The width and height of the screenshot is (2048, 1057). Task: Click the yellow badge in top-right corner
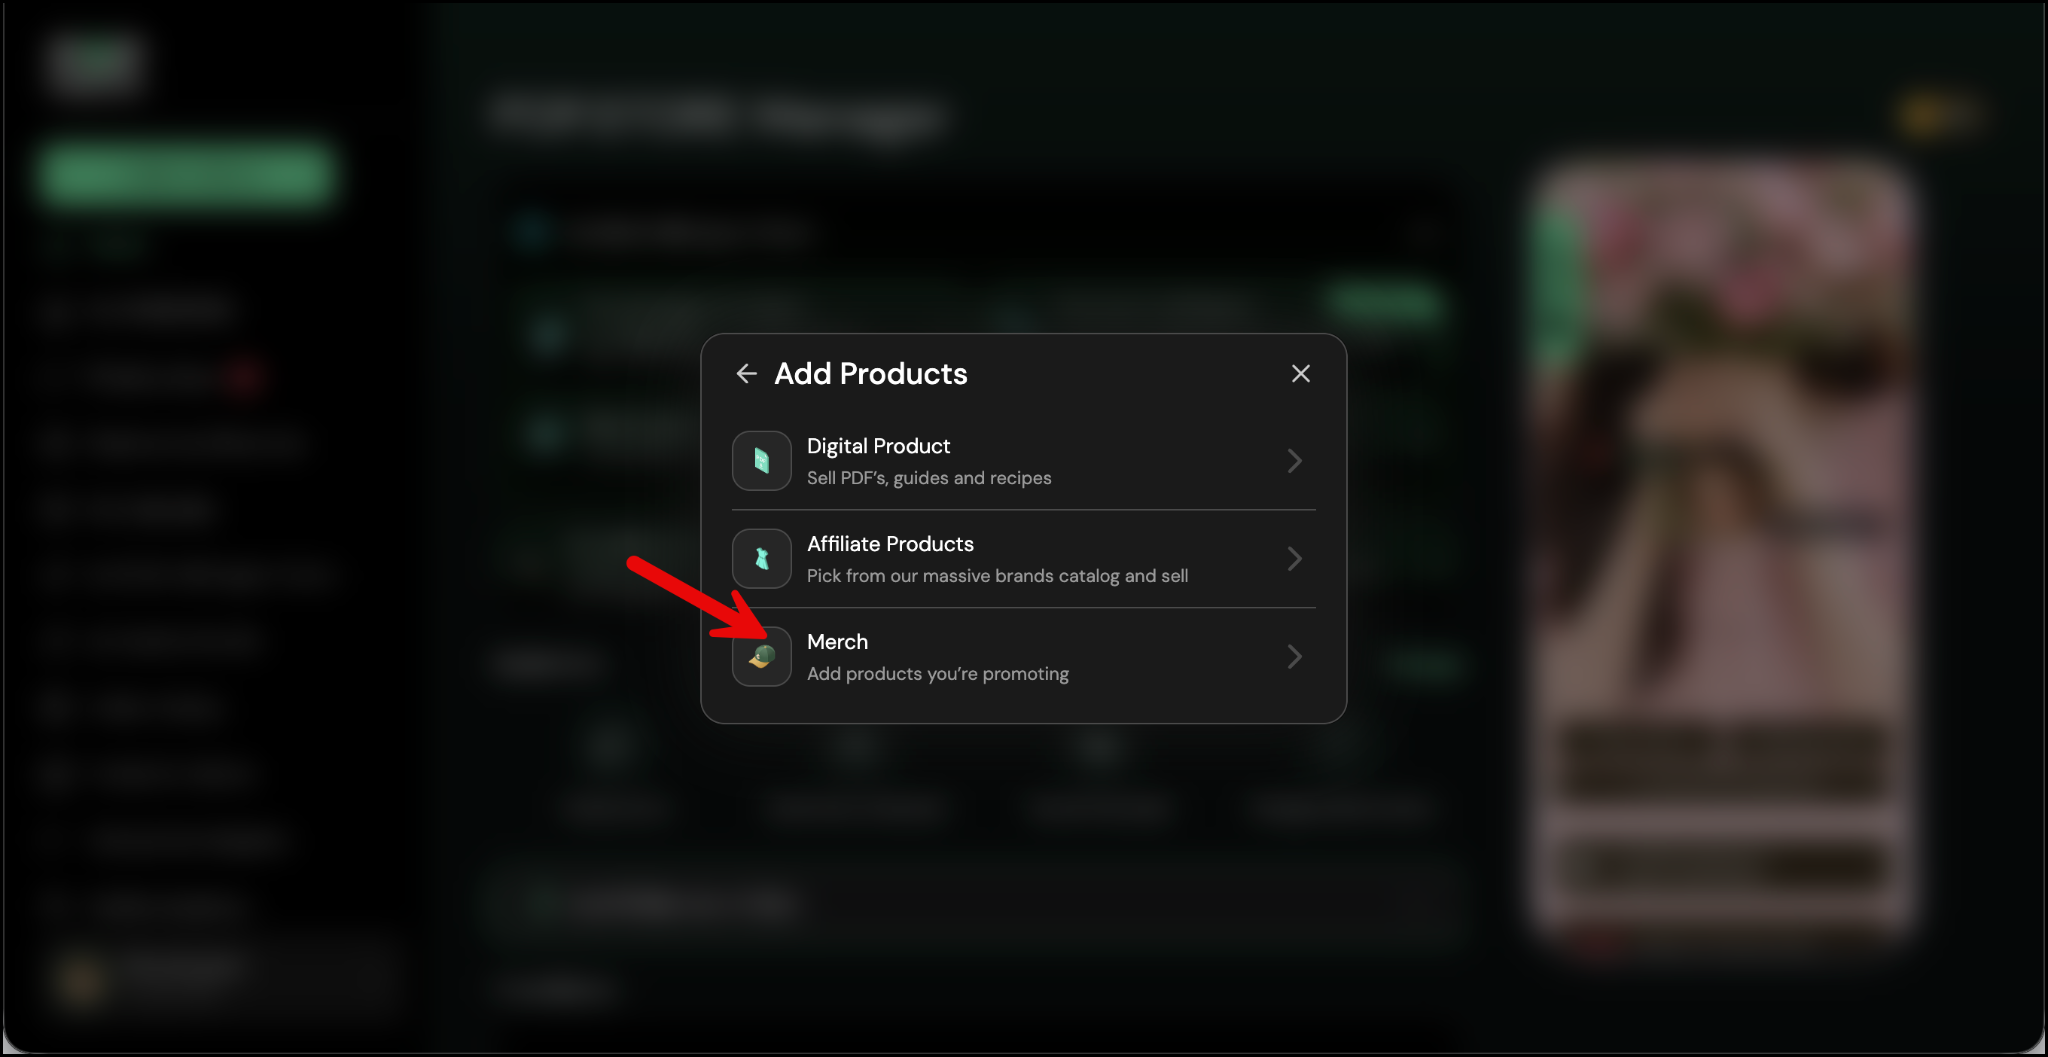(x=1937, y=116)
